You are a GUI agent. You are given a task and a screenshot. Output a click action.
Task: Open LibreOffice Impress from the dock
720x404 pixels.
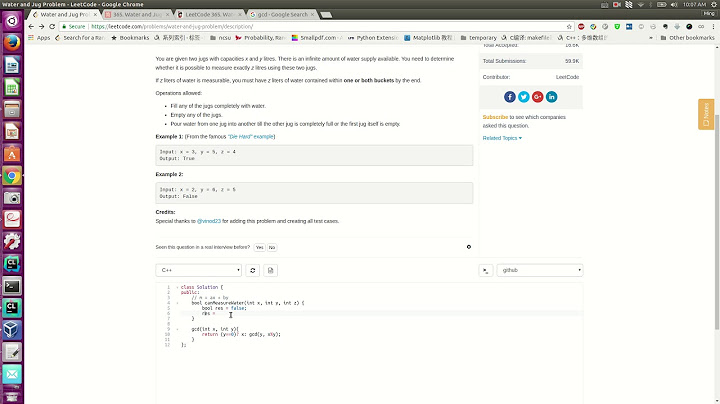pyautogui.click(x=12, y=131)
